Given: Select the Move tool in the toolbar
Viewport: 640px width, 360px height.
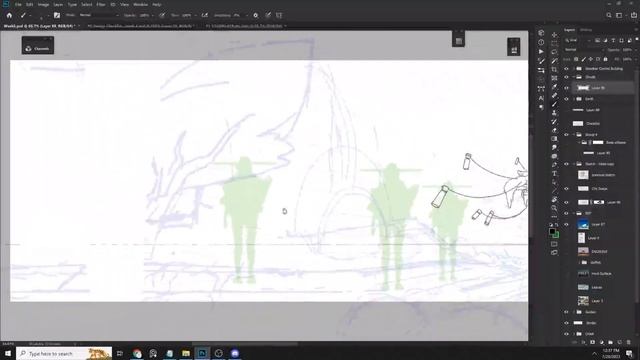Looking at the screenshot, I should tap(554, 35).
